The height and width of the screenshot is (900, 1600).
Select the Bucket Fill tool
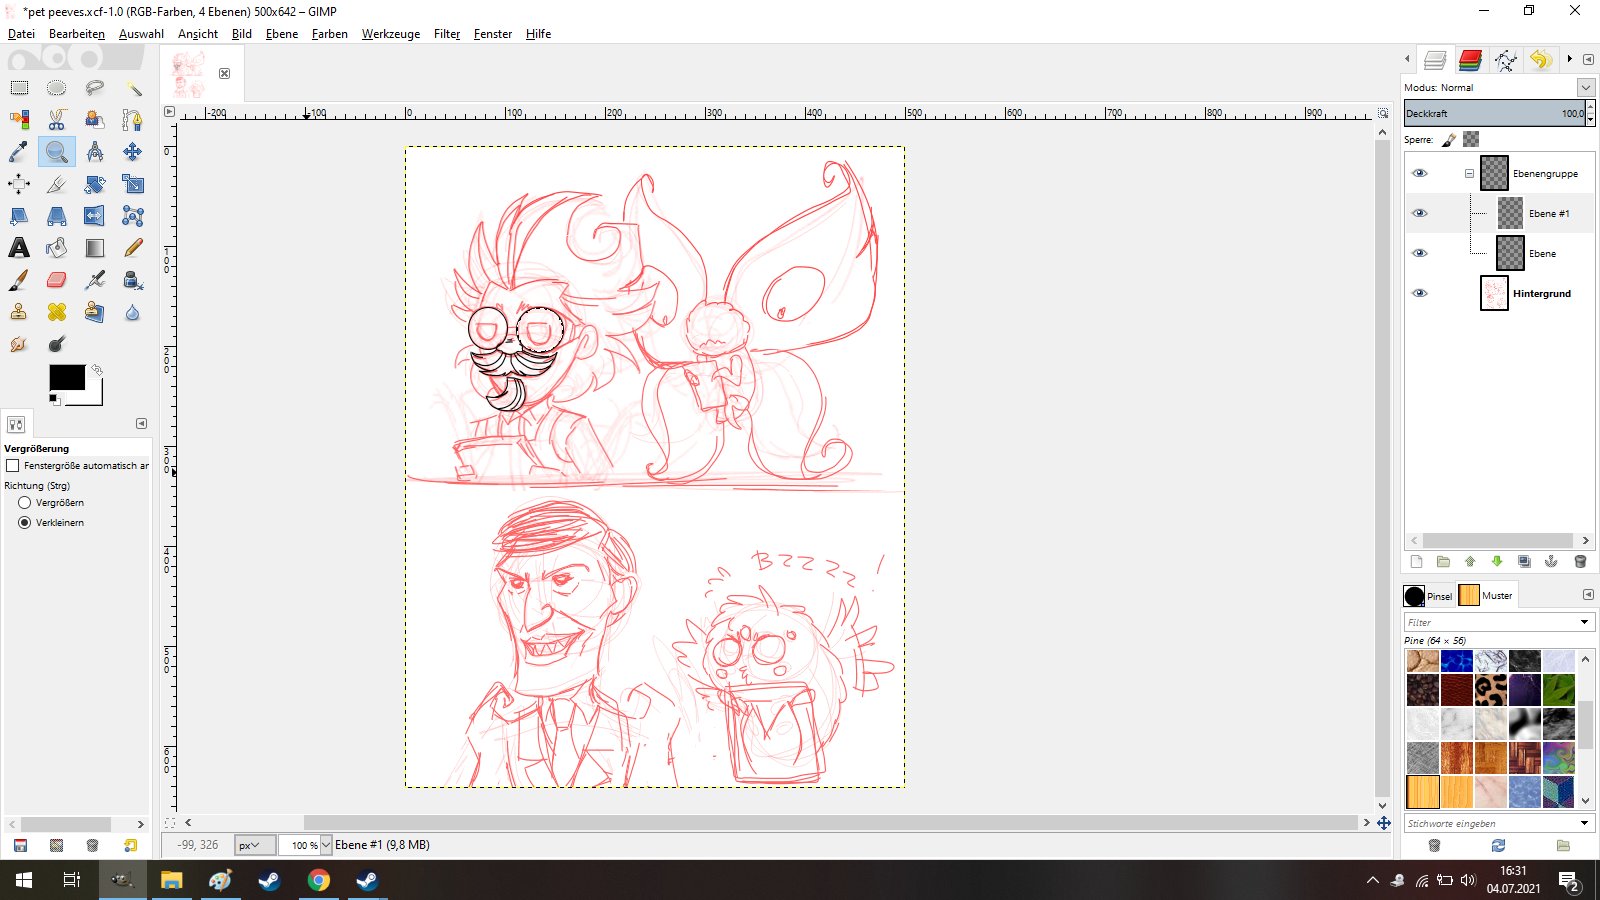tap(57, 248)
